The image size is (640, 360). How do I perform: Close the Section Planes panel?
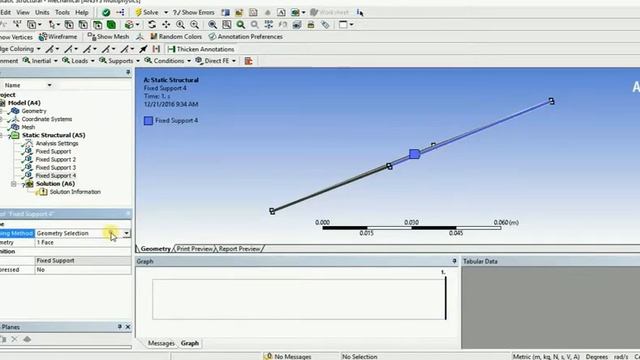(128, 327)
